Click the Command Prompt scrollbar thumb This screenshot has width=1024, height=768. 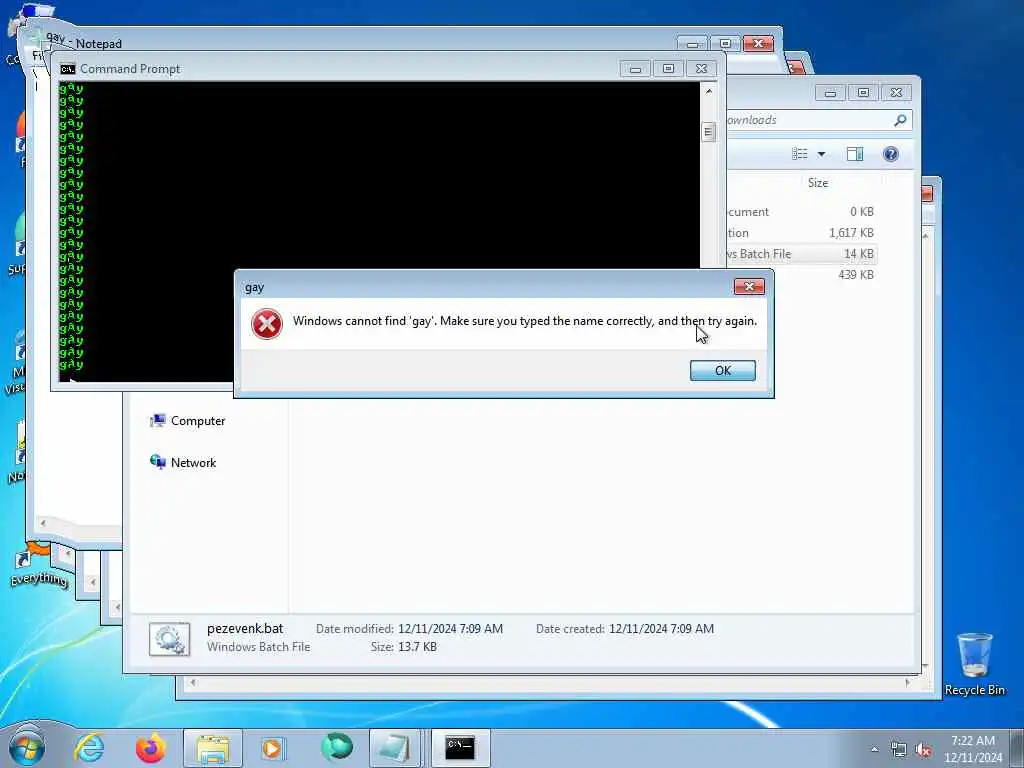tap(709, 132)
